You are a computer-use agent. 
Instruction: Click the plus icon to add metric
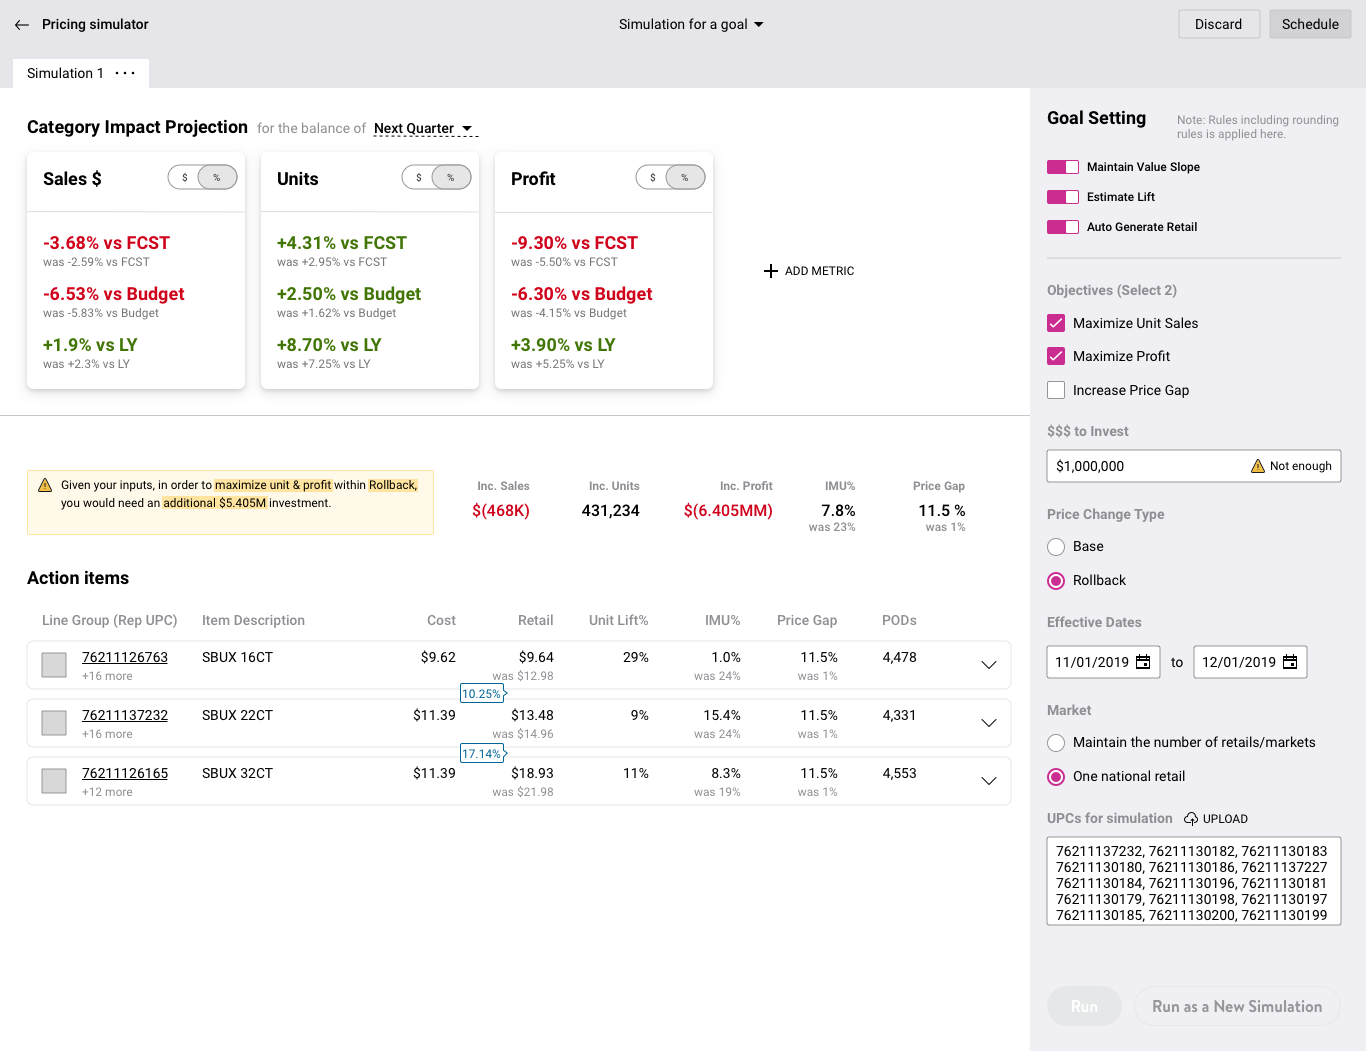pyautogui.click(x=770, y=271)
